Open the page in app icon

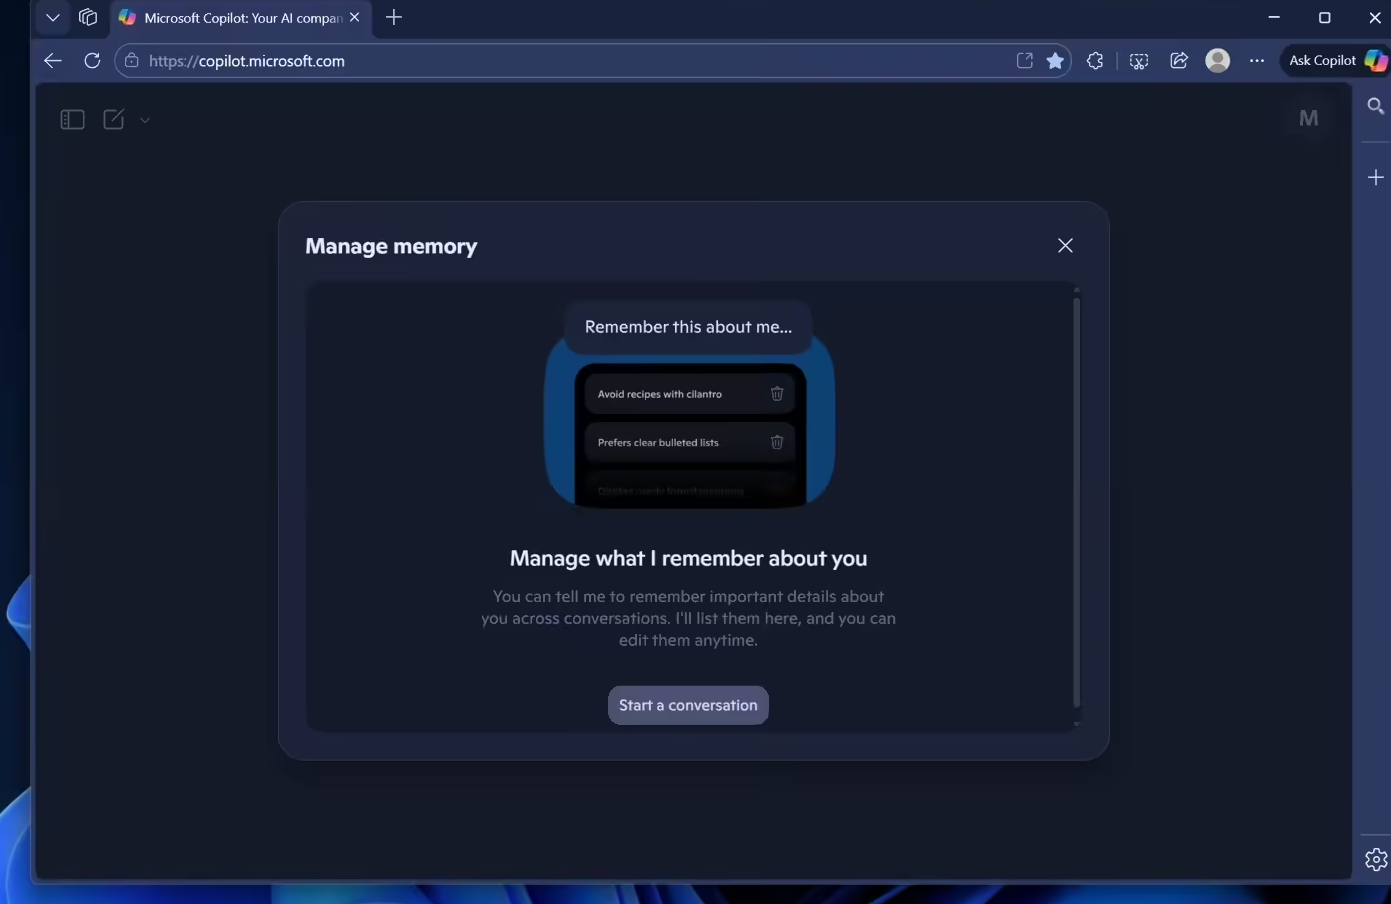1025,61
